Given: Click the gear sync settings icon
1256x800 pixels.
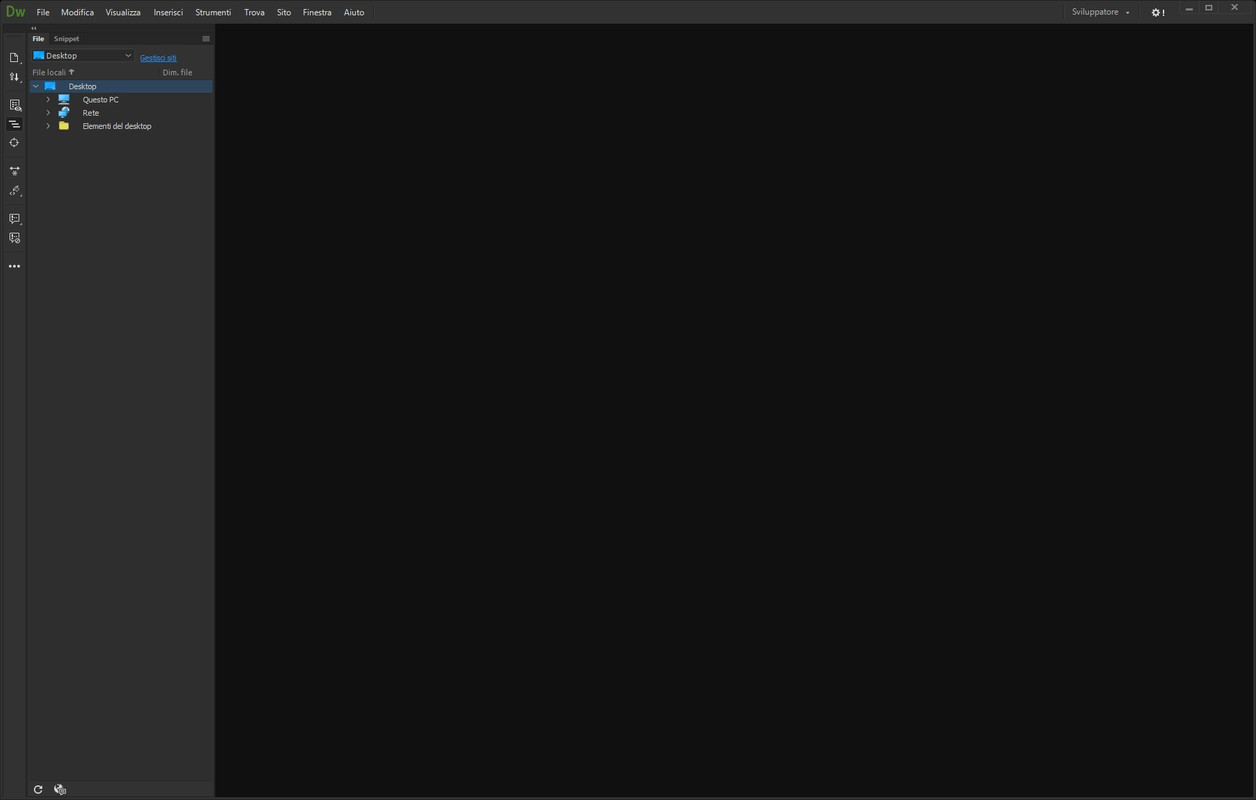Looking at the screenshot, I should (1158, 12).
